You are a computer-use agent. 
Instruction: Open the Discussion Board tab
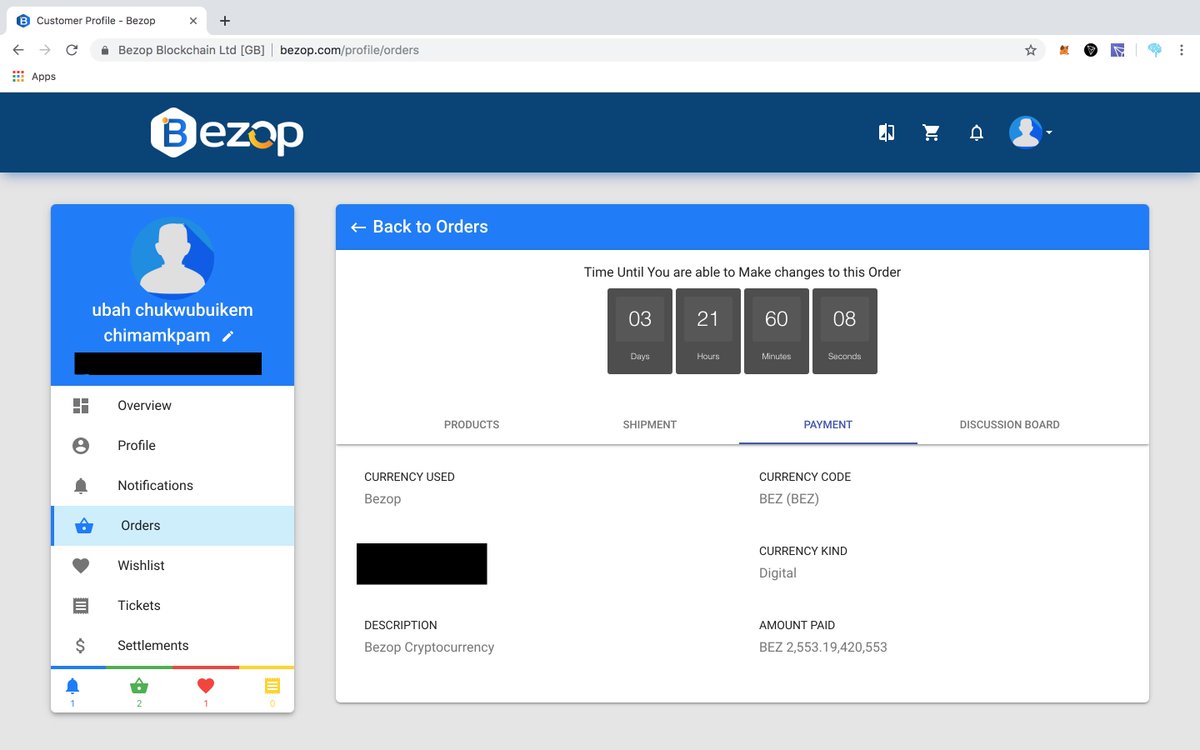tap(1008, 424)
